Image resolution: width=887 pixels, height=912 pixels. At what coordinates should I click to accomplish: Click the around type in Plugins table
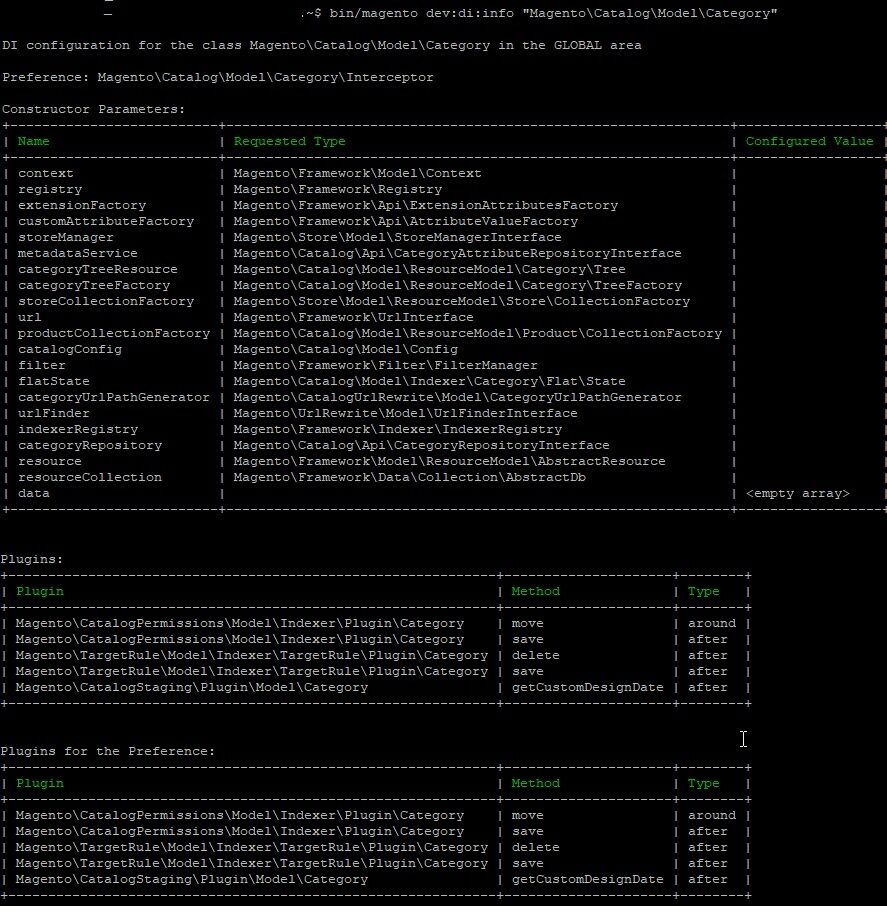tap(712, 624)
